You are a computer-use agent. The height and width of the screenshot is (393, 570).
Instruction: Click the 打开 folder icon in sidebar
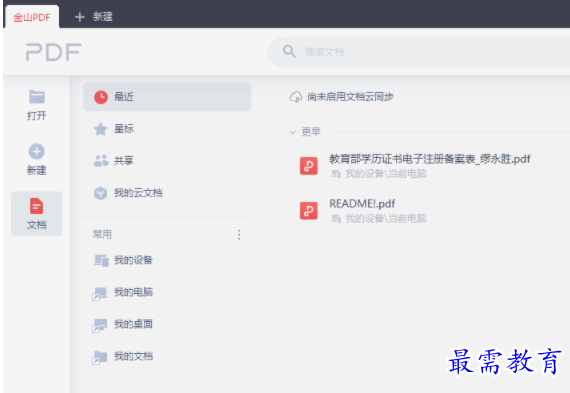point(37,97)
